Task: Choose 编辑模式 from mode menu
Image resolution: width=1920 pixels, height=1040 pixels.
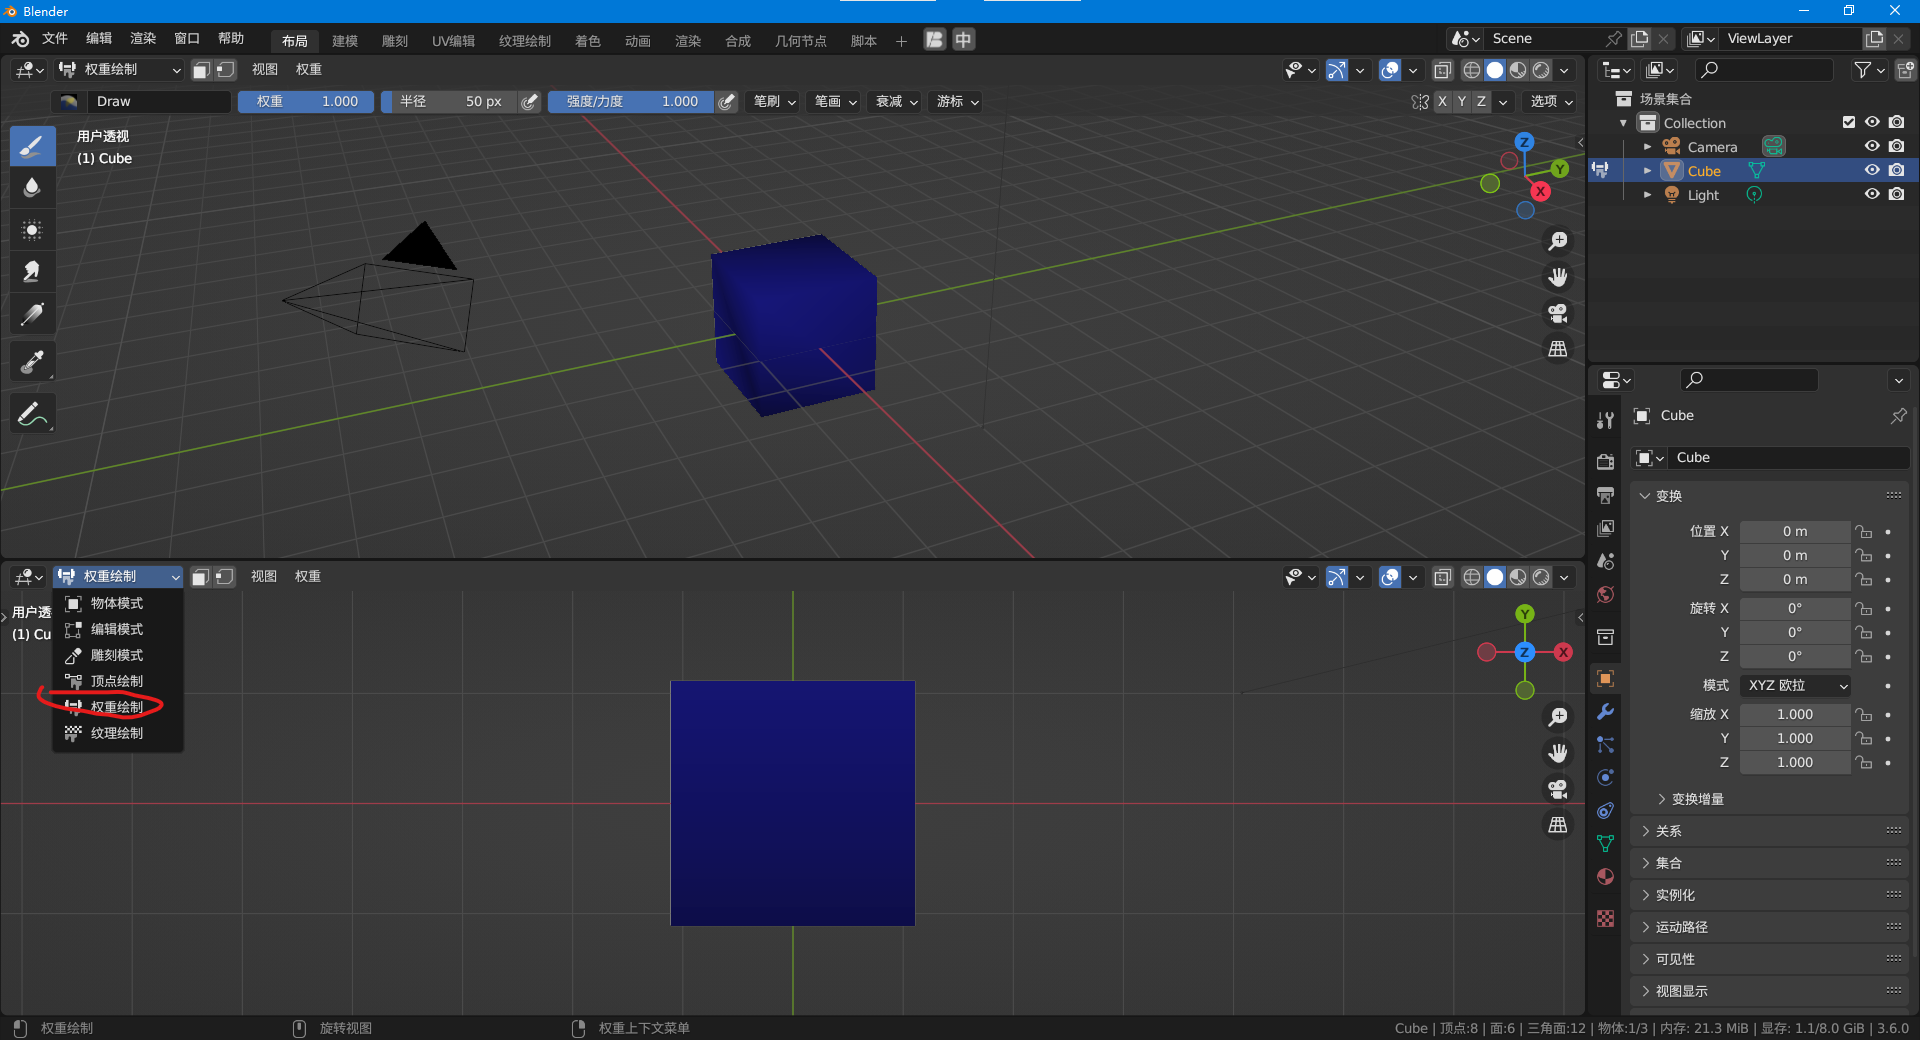Action: (117, 629)
